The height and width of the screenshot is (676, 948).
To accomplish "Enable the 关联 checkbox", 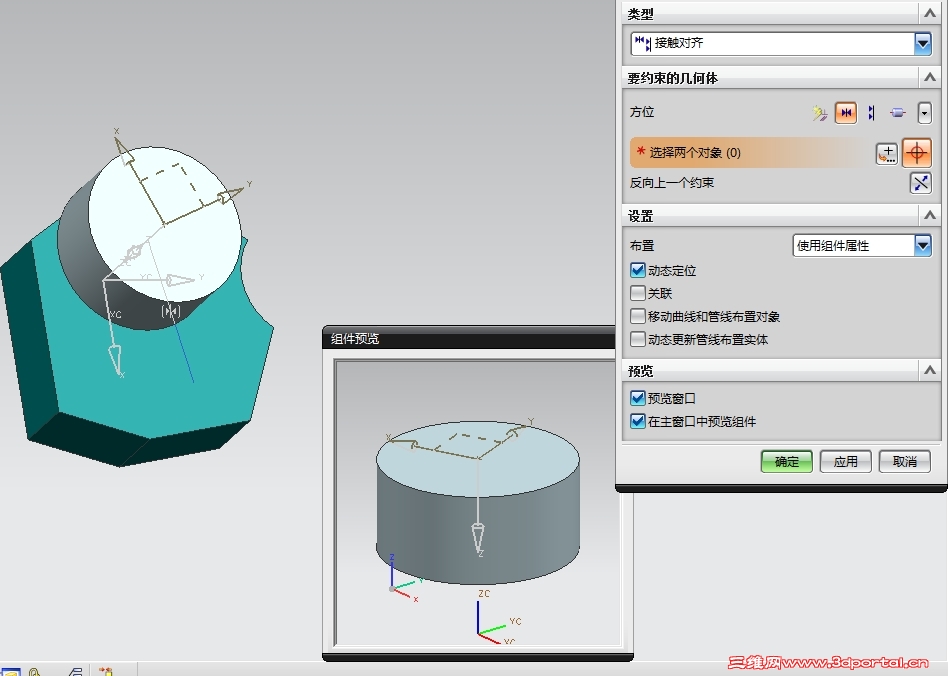I will pos(638,293).
